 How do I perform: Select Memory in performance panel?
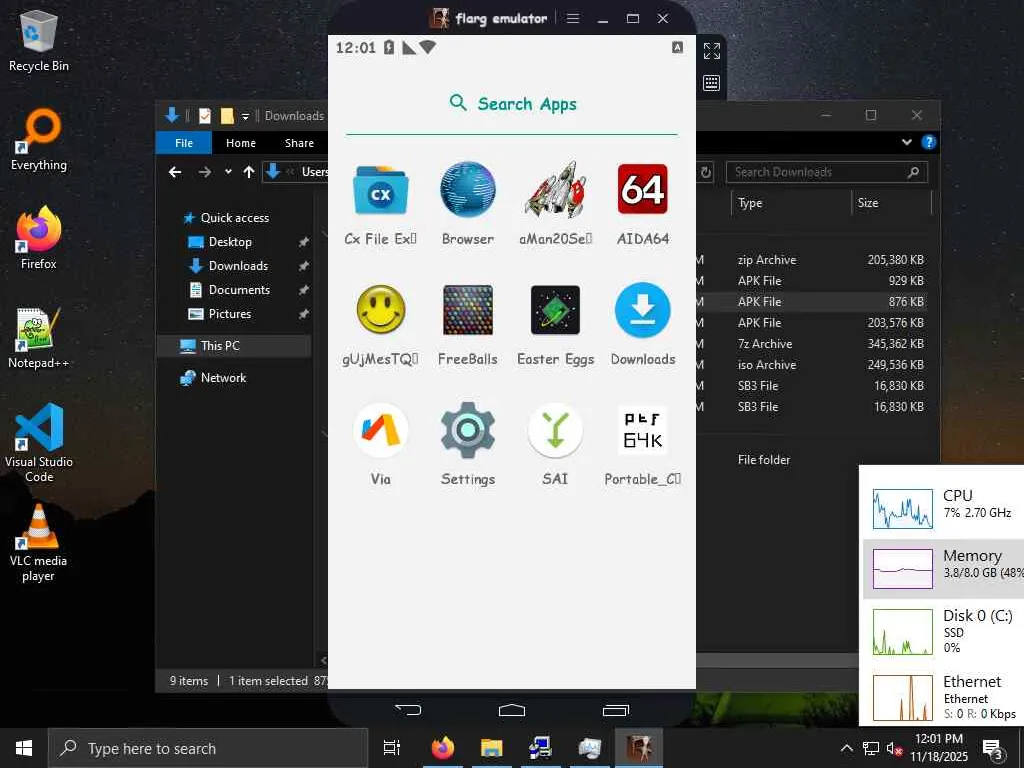coord(944,568)
